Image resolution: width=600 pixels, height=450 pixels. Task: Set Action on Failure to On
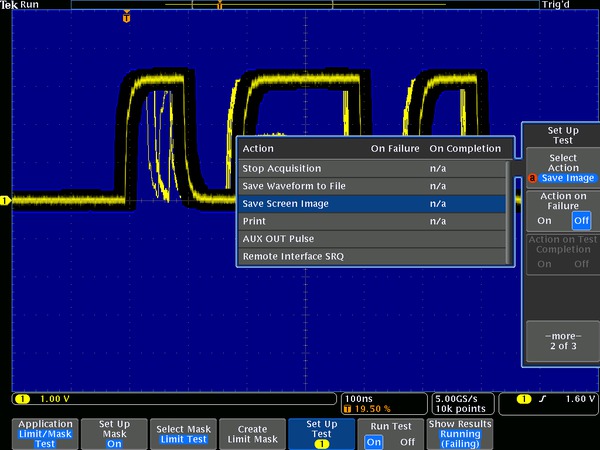point(544,220)
